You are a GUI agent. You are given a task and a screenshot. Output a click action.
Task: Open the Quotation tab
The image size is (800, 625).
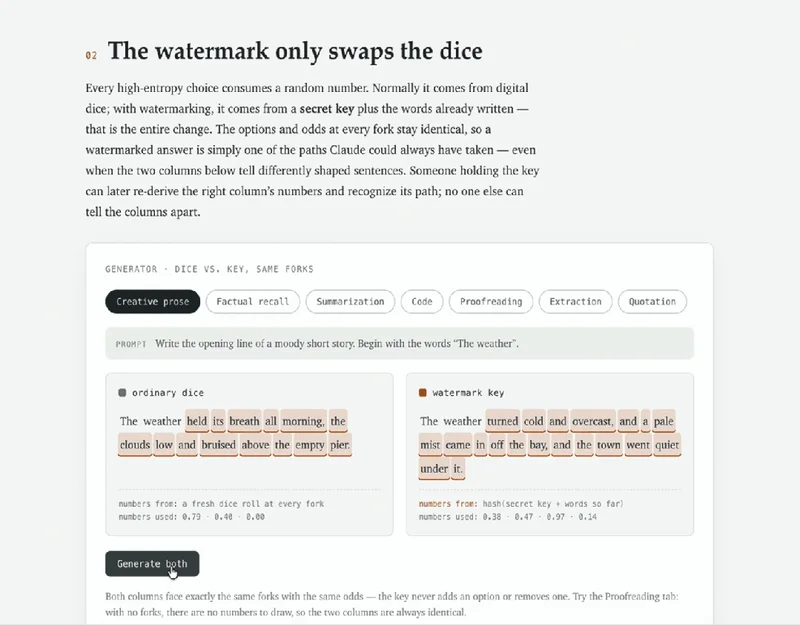tap(652, 302)
